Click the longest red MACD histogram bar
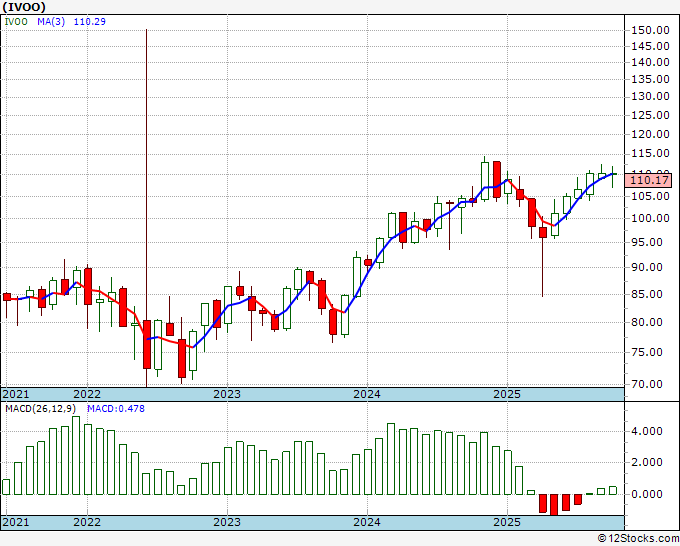Image resolution: width=680 pixels, height=546 pixels. point(554,505)
